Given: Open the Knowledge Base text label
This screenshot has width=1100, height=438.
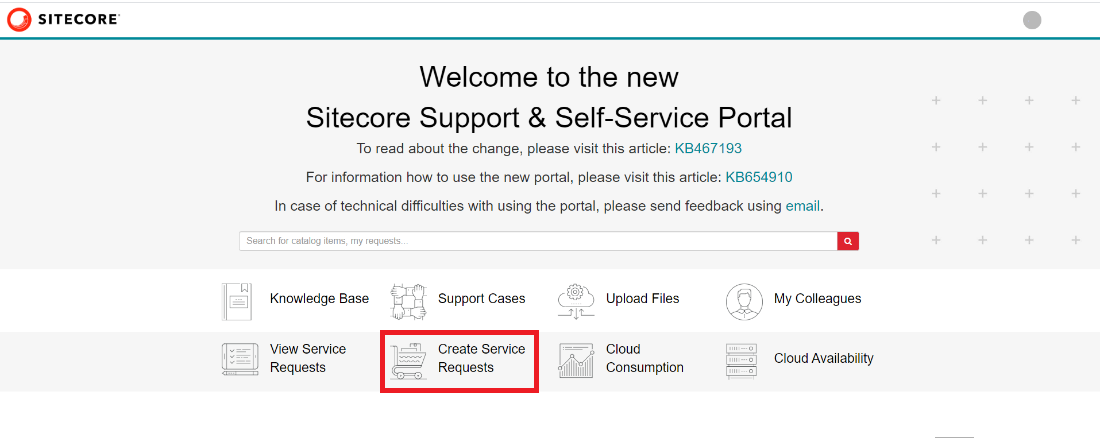Looking at the screenshot, I should (319, 299).
